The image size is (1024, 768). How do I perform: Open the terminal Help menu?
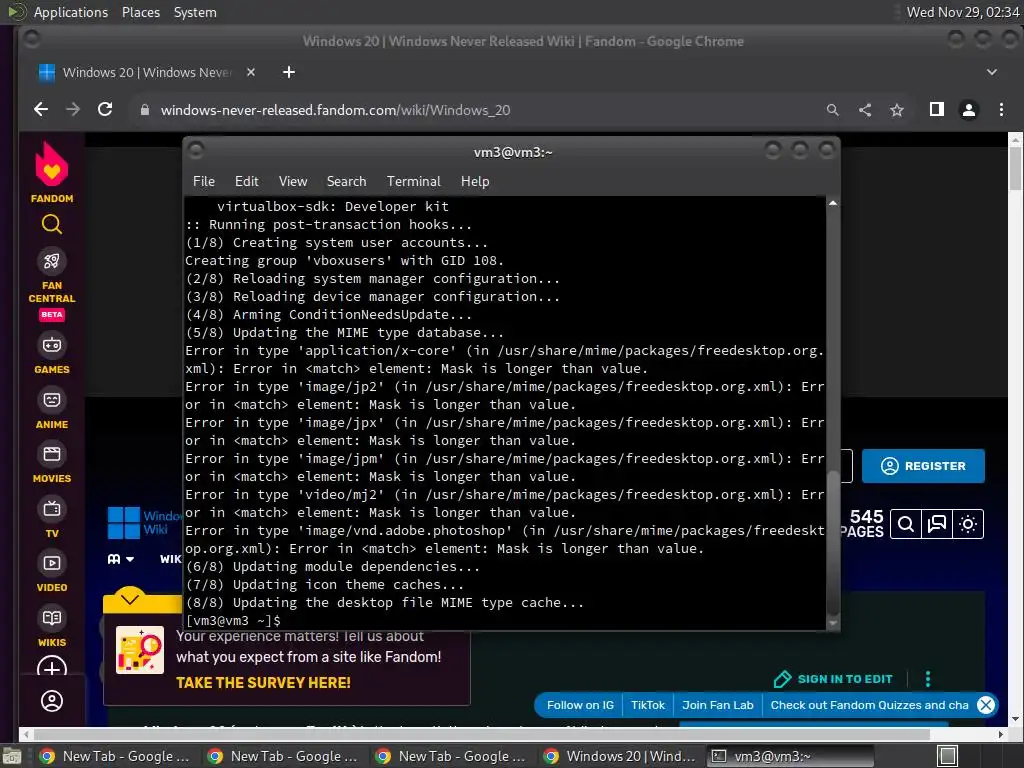click(475, 182)
